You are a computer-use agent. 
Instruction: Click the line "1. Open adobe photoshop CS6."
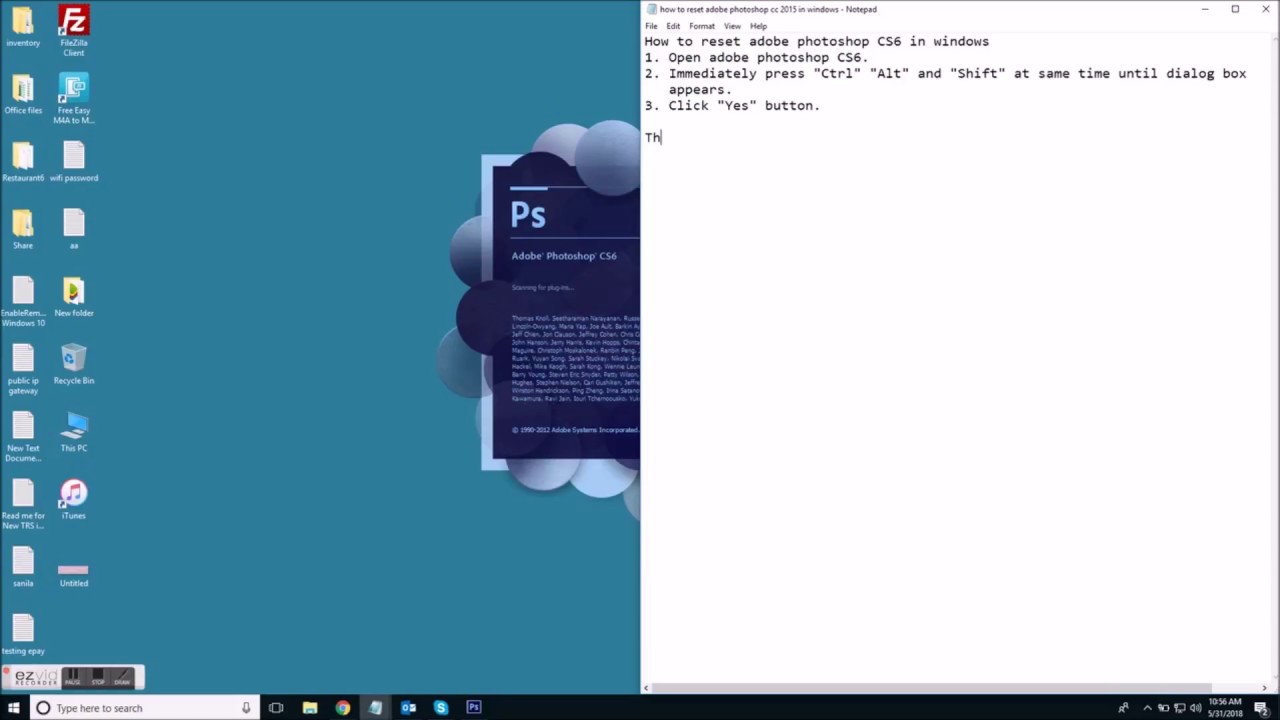[x=756, y=57]
